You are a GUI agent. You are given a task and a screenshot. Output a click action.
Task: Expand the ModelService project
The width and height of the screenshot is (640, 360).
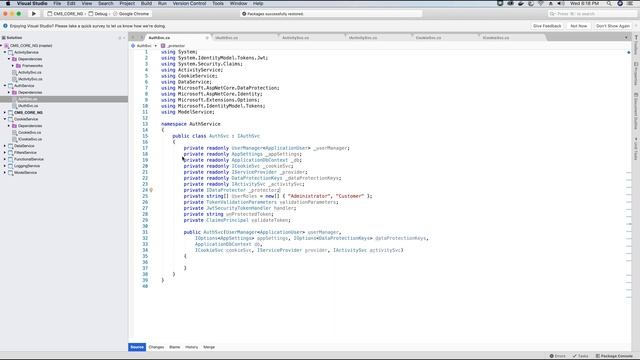coord(5,172)
